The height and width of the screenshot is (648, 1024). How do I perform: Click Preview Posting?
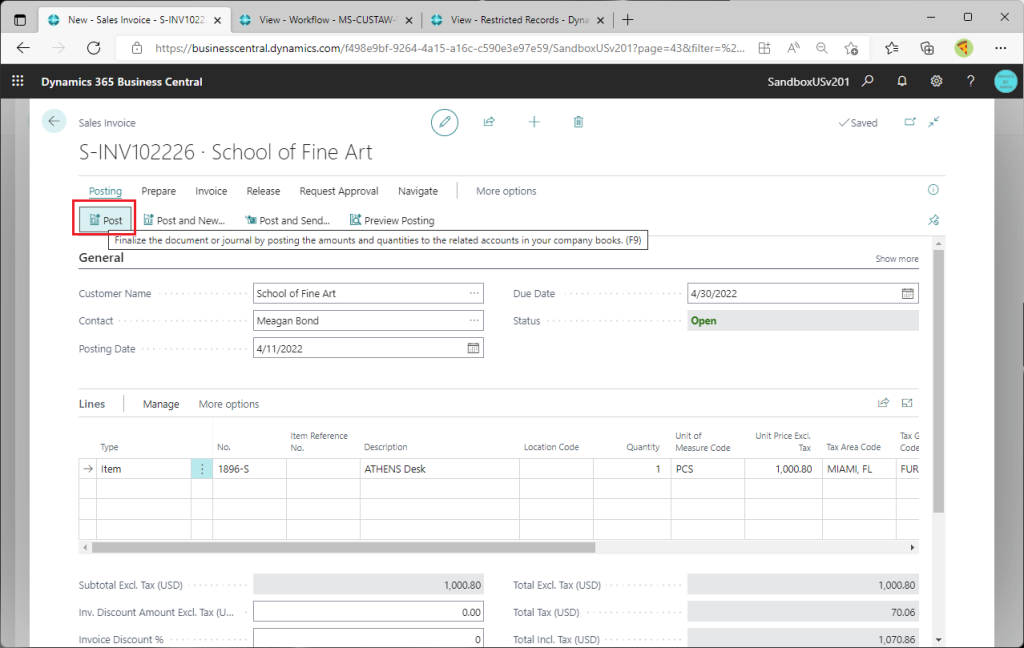tap(392, 220)
